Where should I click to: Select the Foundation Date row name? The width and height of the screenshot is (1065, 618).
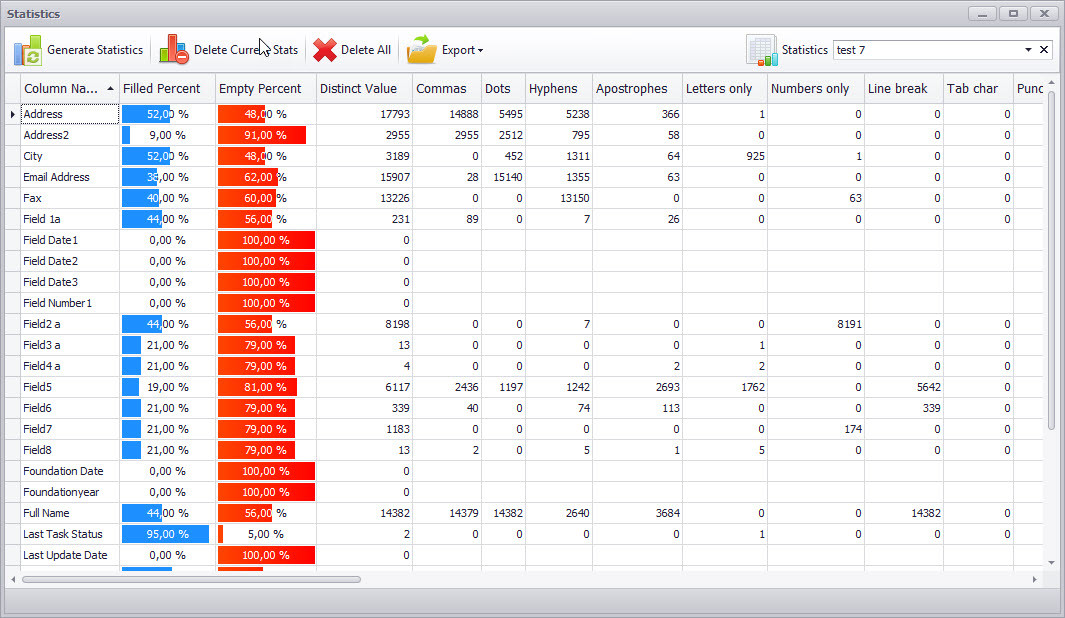coord(63,471)
